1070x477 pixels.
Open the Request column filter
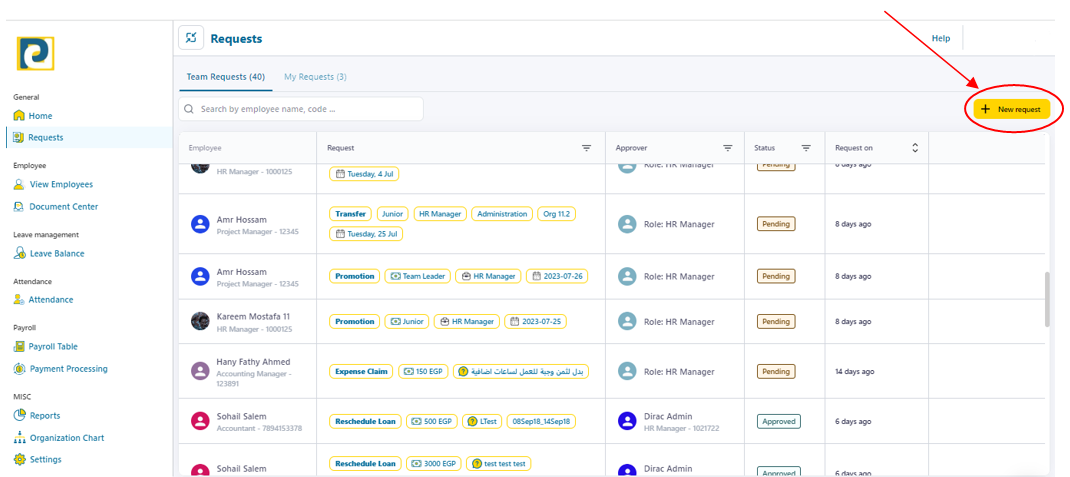click(x=586, y=148)
